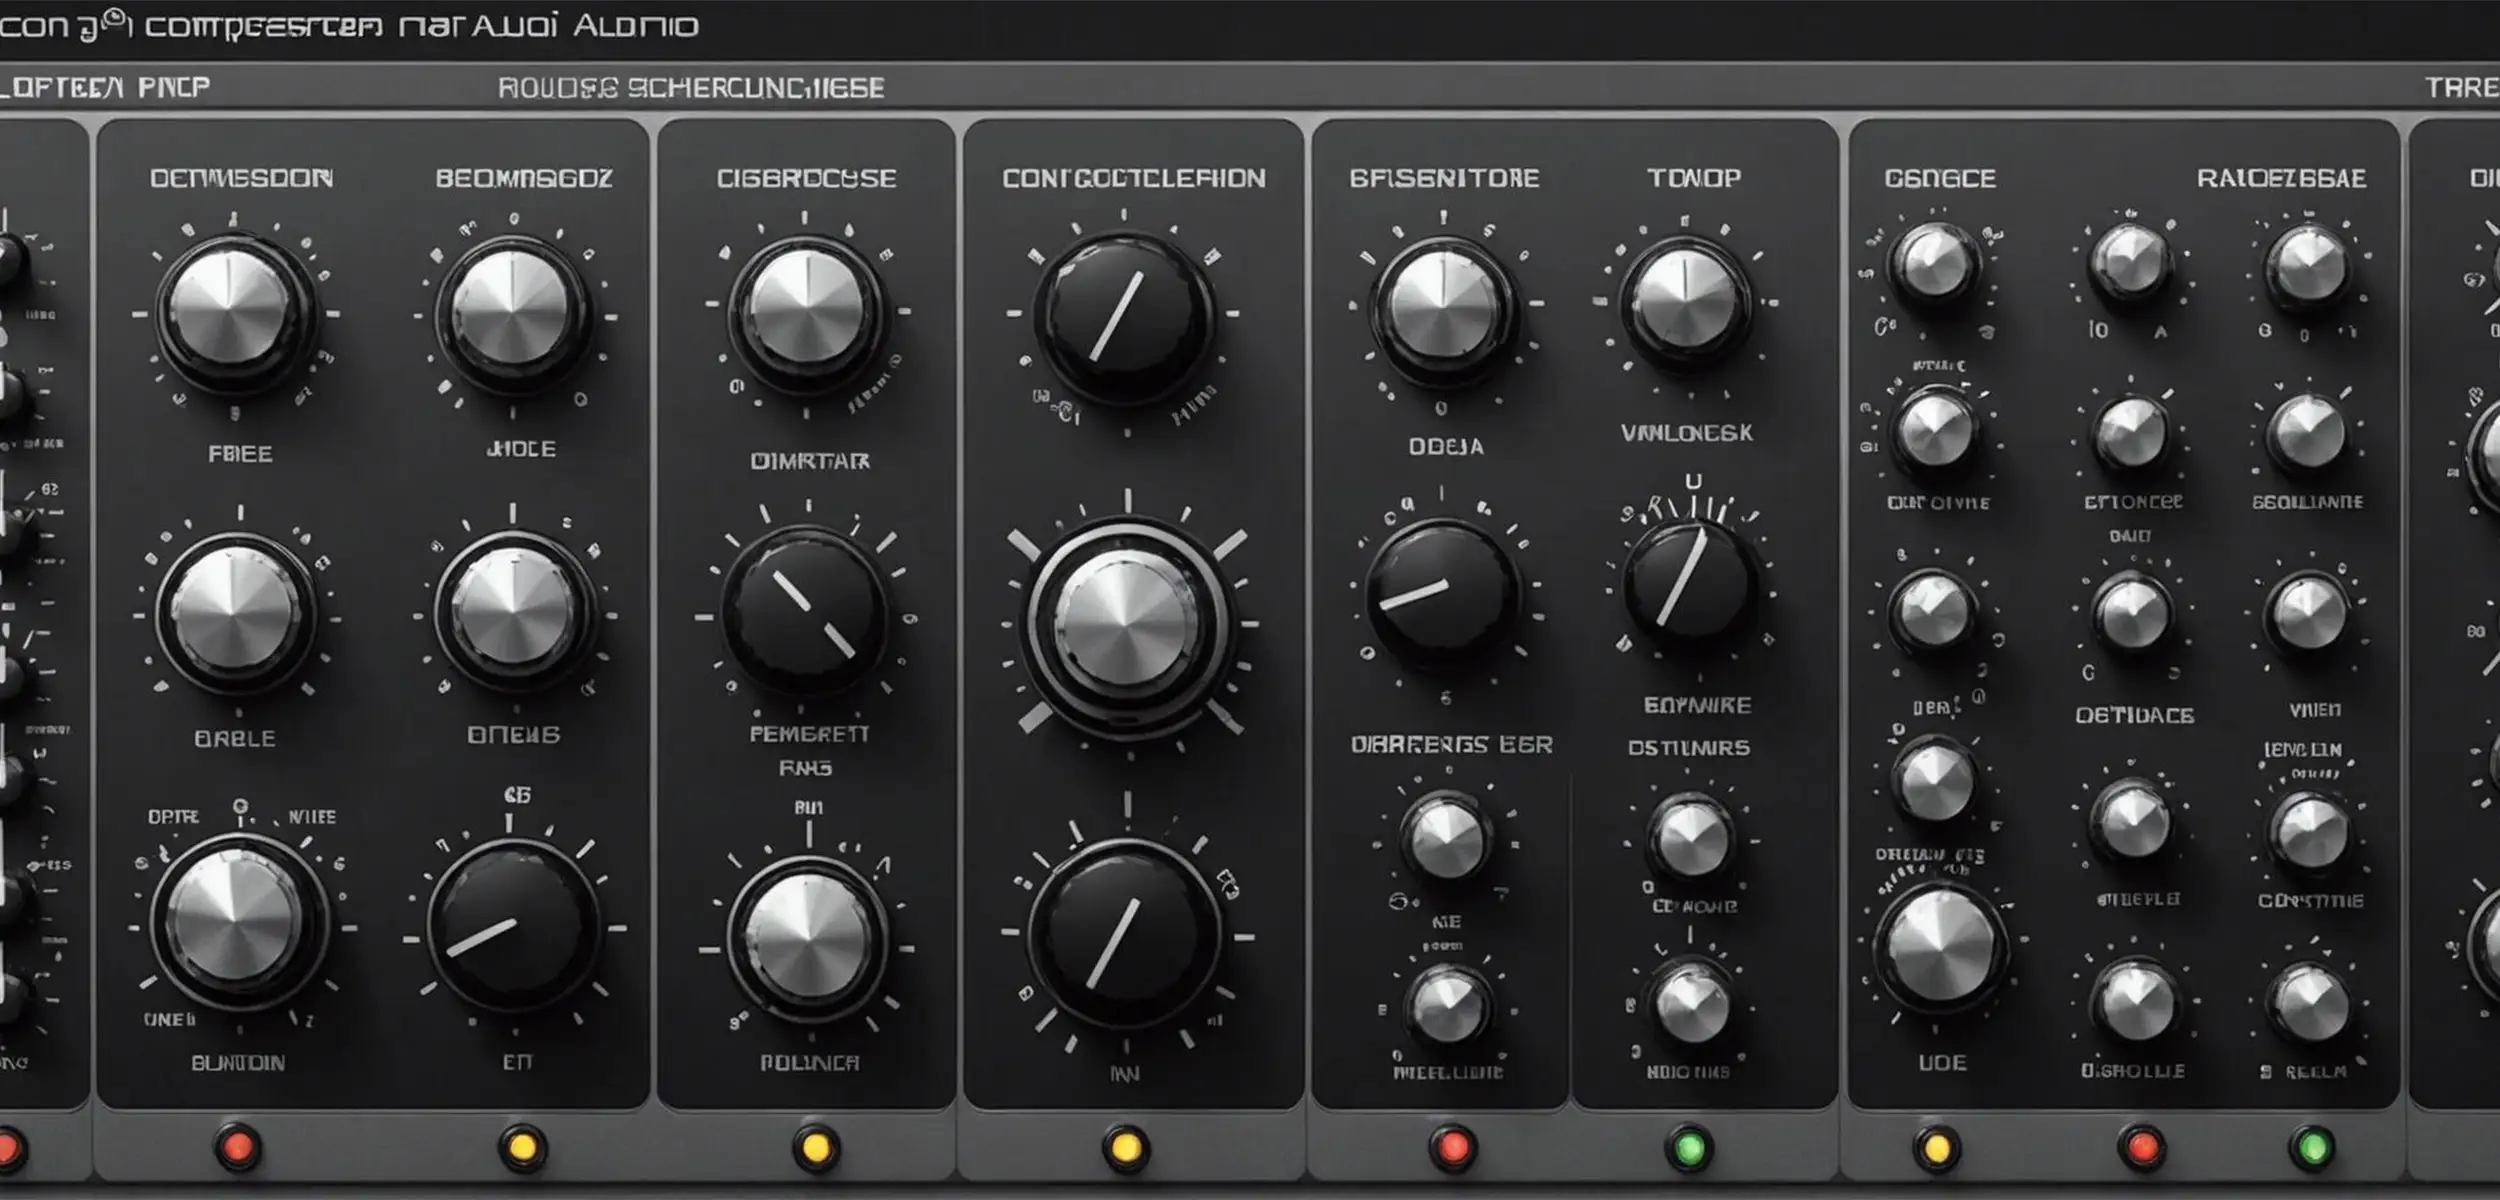The image size is (2500, 1200).
Task: Click the JHDCE label
Action: pyautogui.click(x=521, y=449)
